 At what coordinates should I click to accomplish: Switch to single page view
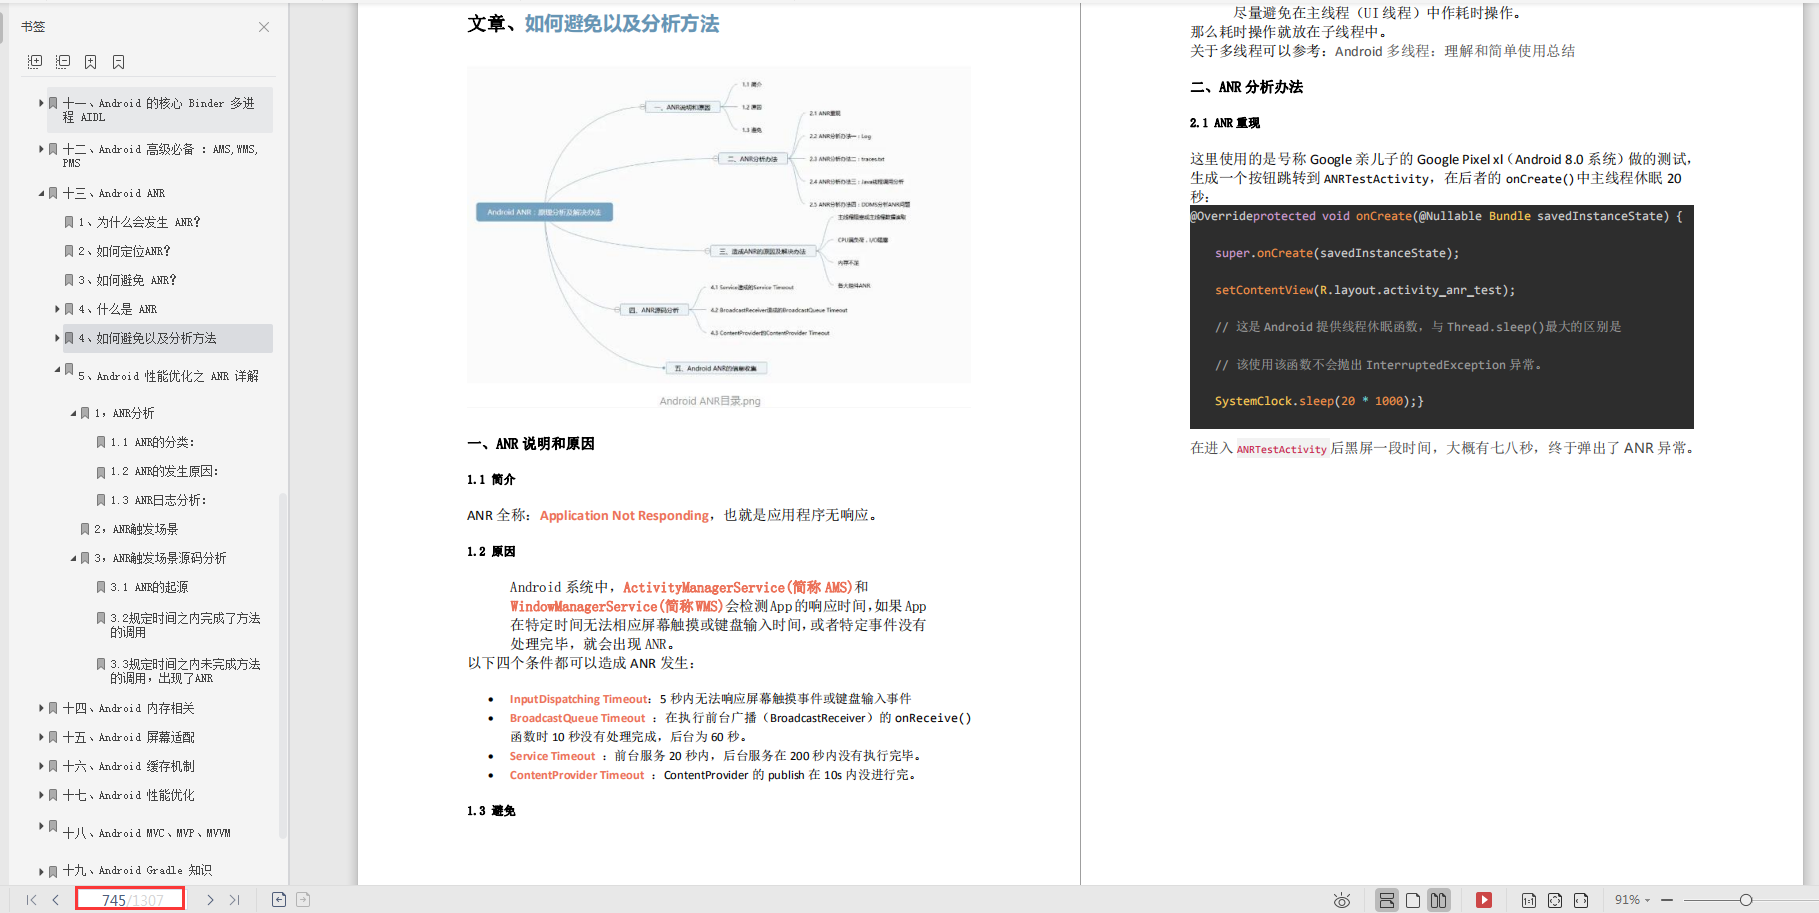1413,900
